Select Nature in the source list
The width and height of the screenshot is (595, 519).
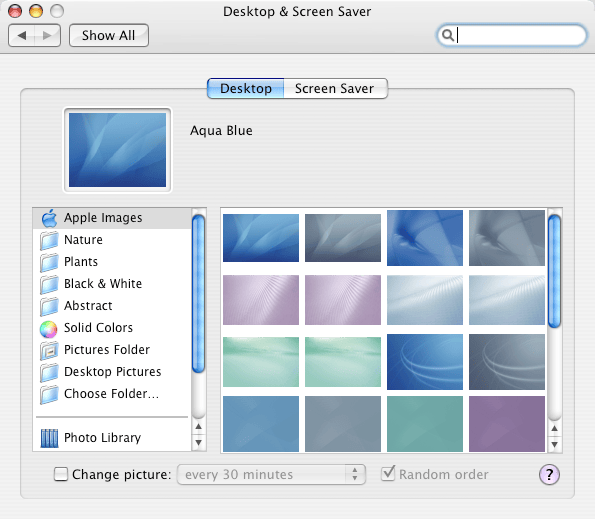tap(112, 240)
